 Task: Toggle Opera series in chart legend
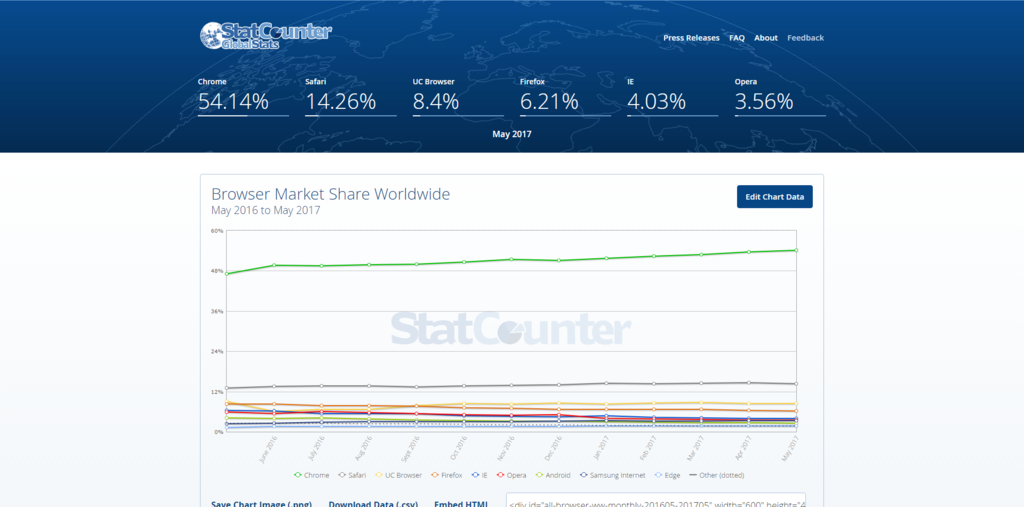pos(511,475)
